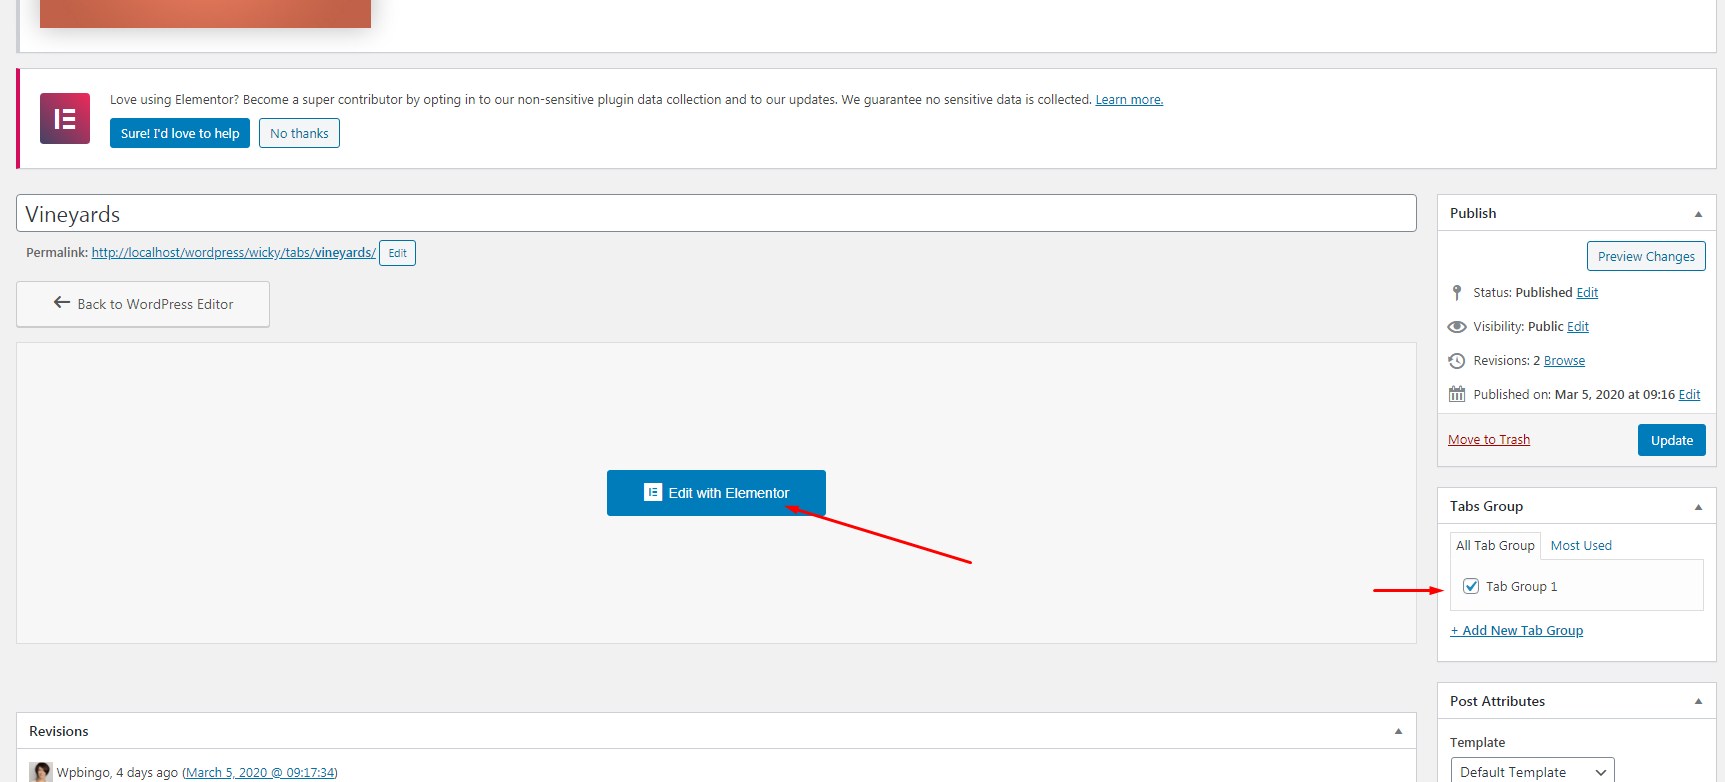
Task: Click the Wpbingo author avatar in Revisions
Action: pos(41,772)
